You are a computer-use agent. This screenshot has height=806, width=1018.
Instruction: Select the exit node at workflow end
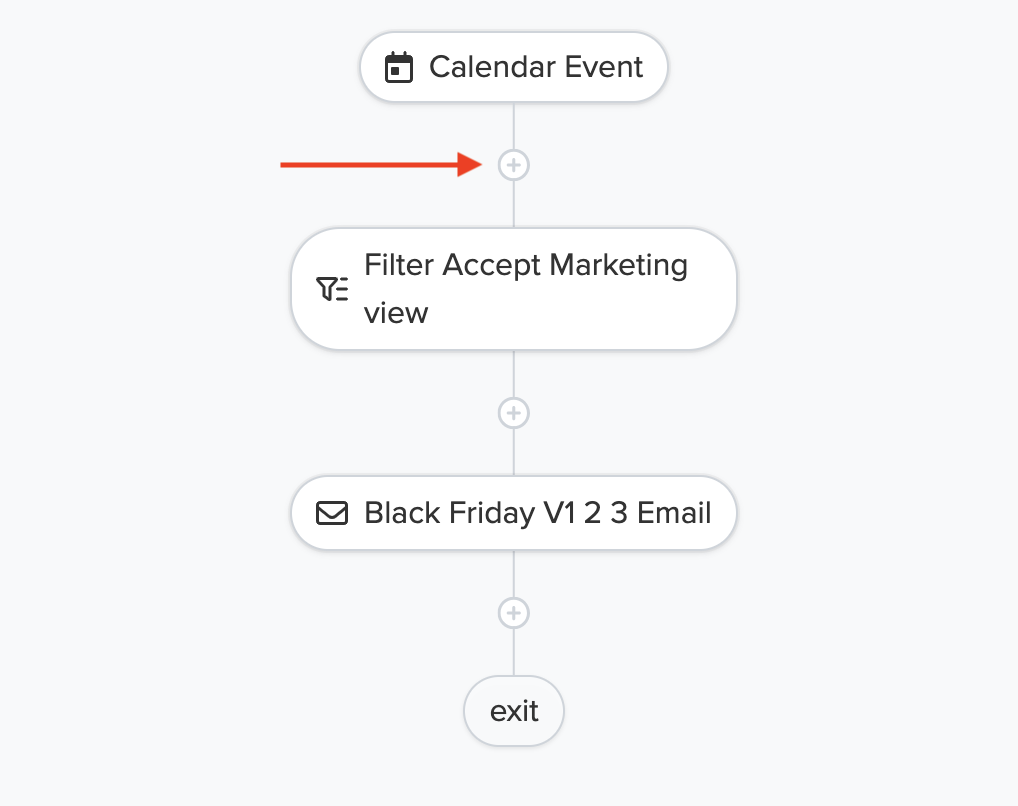514,711
